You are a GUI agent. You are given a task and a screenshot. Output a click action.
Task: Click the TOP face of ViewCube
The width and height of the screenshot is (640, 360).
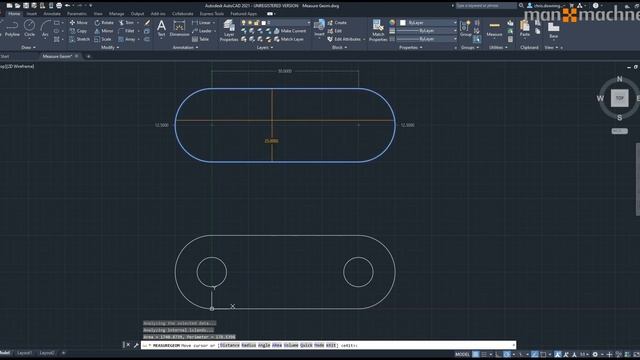620,98
